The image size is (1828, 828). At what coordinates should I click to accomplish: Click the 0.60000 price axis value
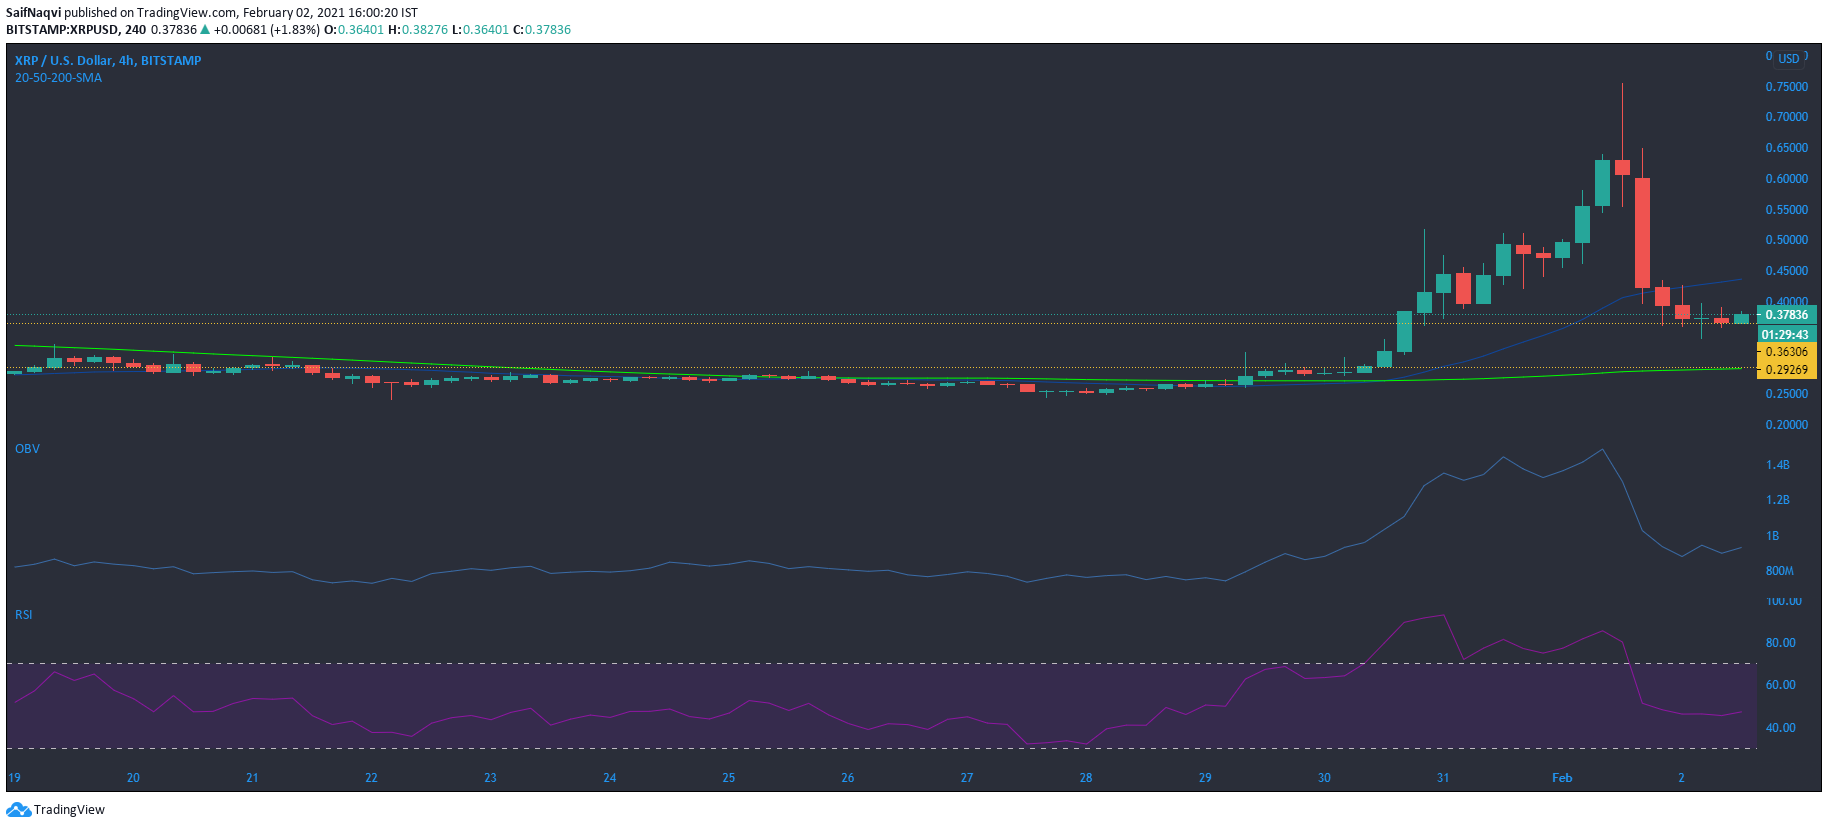1787,179
